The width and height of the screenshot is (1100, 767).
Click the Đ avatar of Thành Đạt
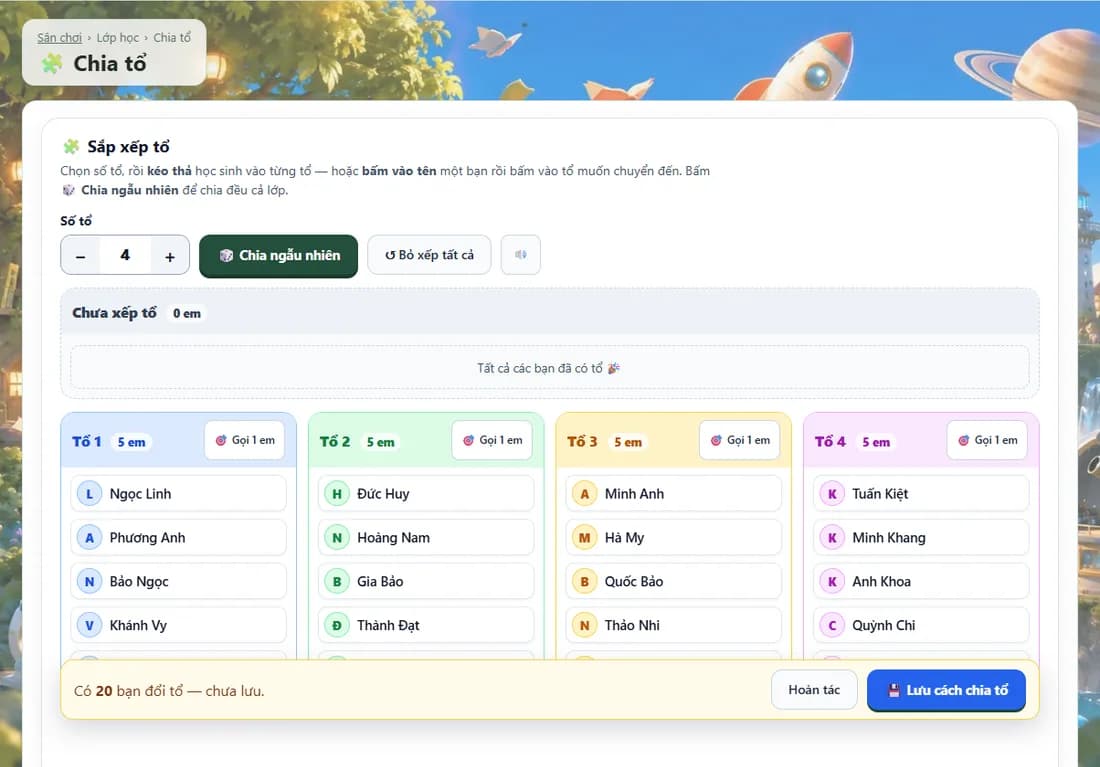[337, 625]
